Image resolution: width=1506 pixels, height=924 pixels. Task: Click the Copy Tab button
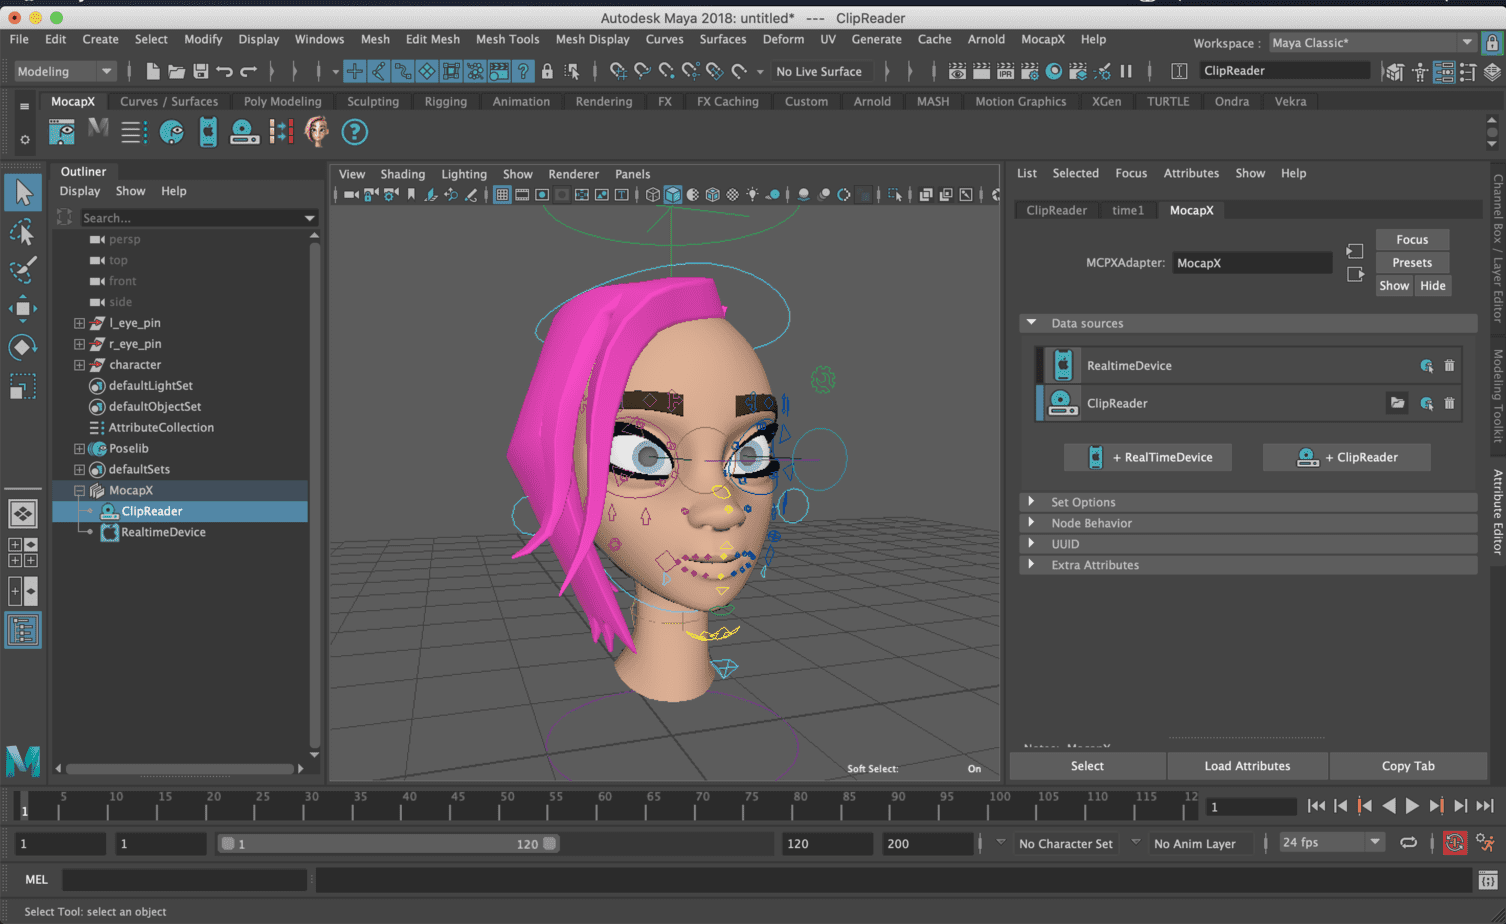click(x=1408, y=766)
